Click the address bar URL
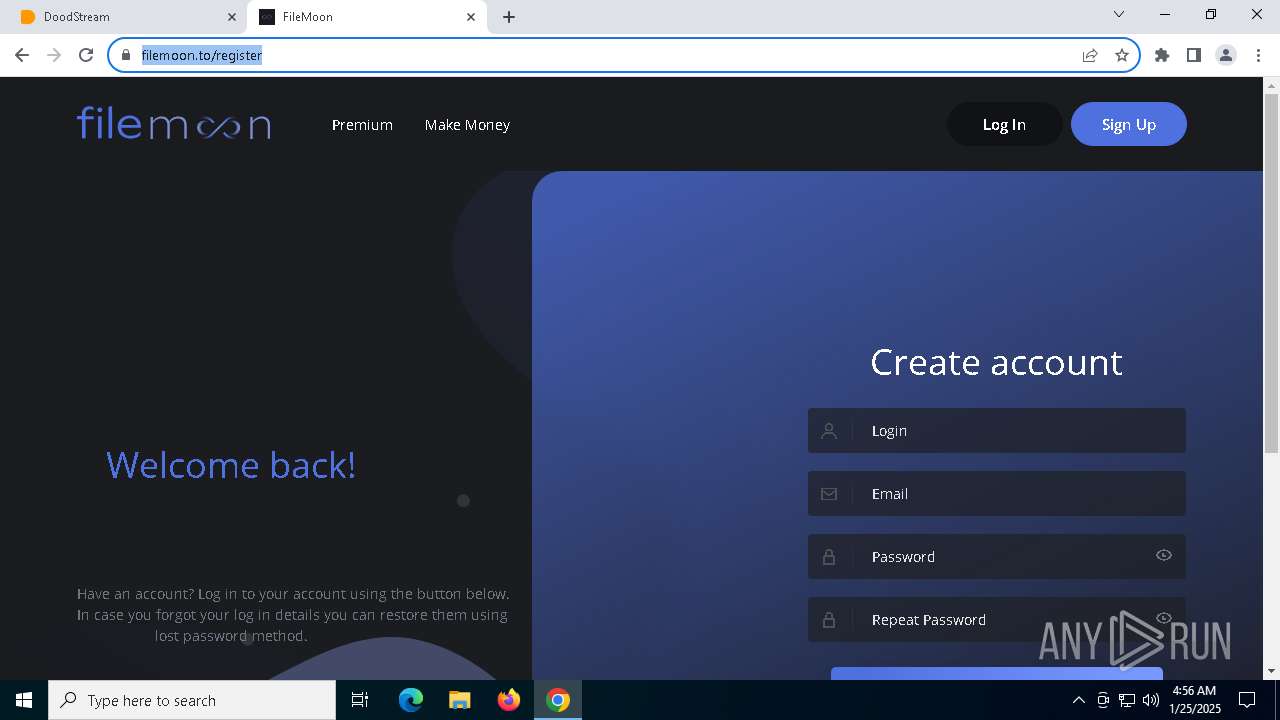This screenshot has width=1280, height=720. pos(202,55)
